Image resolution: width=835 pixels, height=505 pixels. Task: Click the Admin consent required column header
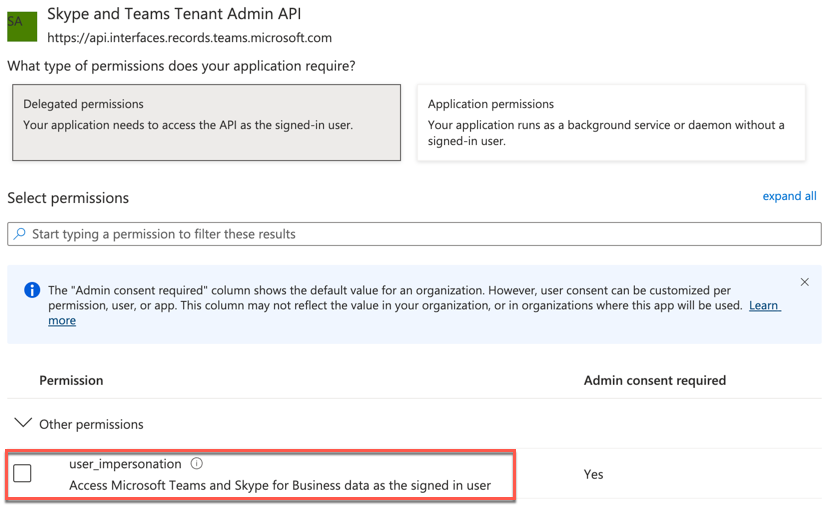point(654,380)
